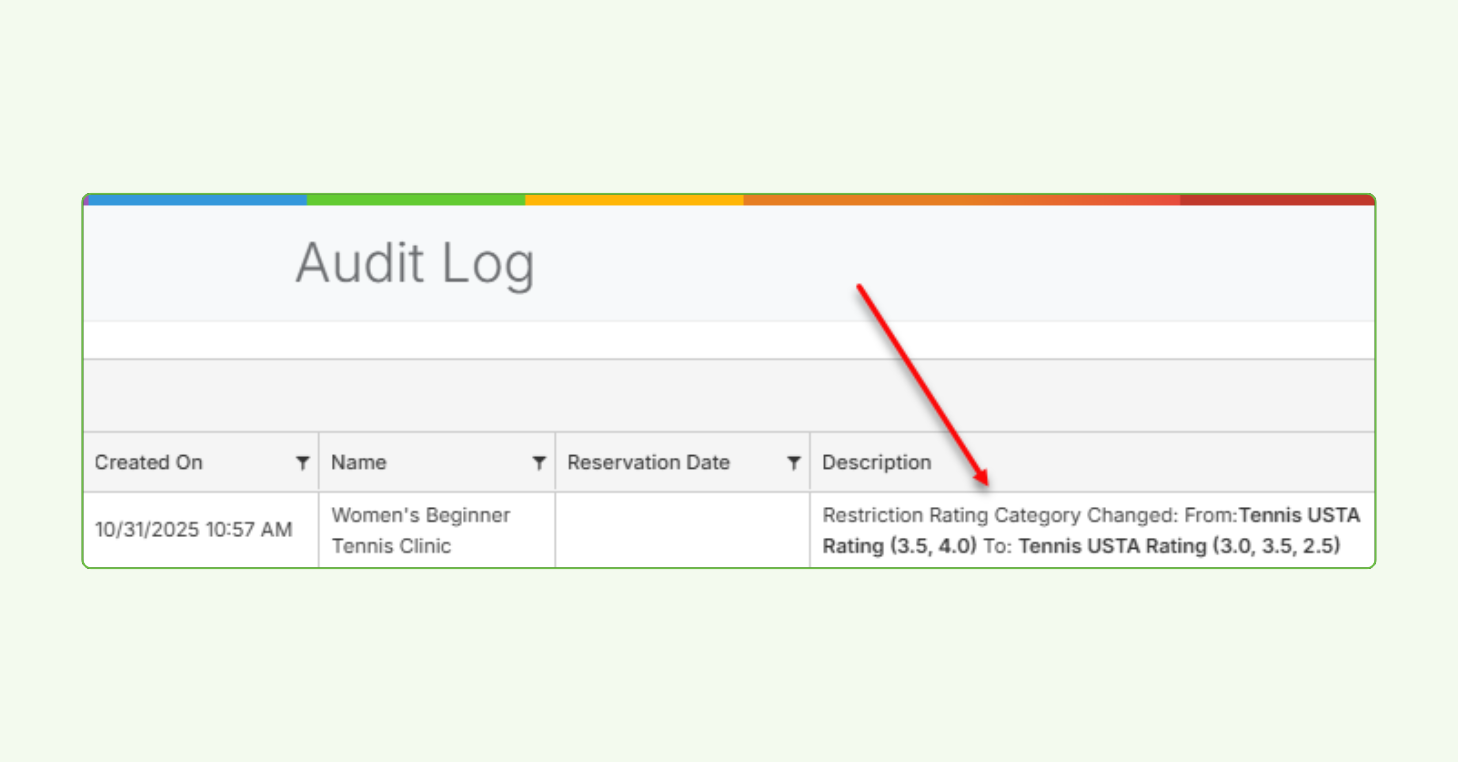Select the Reservation Date header to sort
The height and width of the screenshot is (762, 1458).
click(x=648, y=462)
